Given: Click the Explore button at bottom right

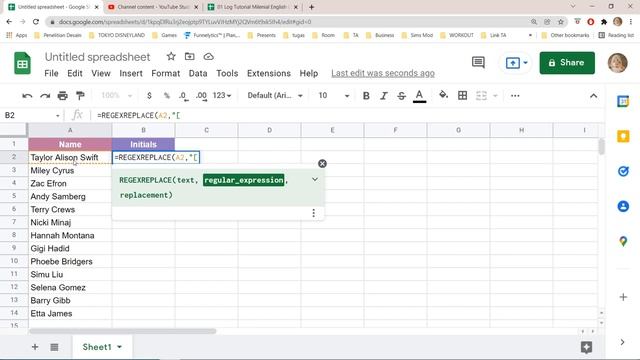Looking at the screenshot, I should tap(586, 347).
